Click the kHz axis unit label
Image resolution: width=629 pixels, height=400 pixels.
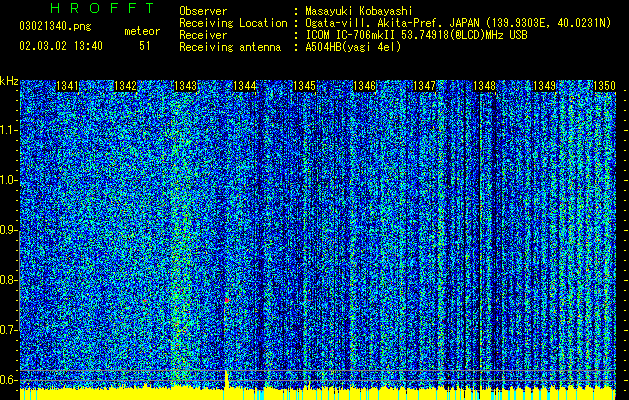[9, 81]
